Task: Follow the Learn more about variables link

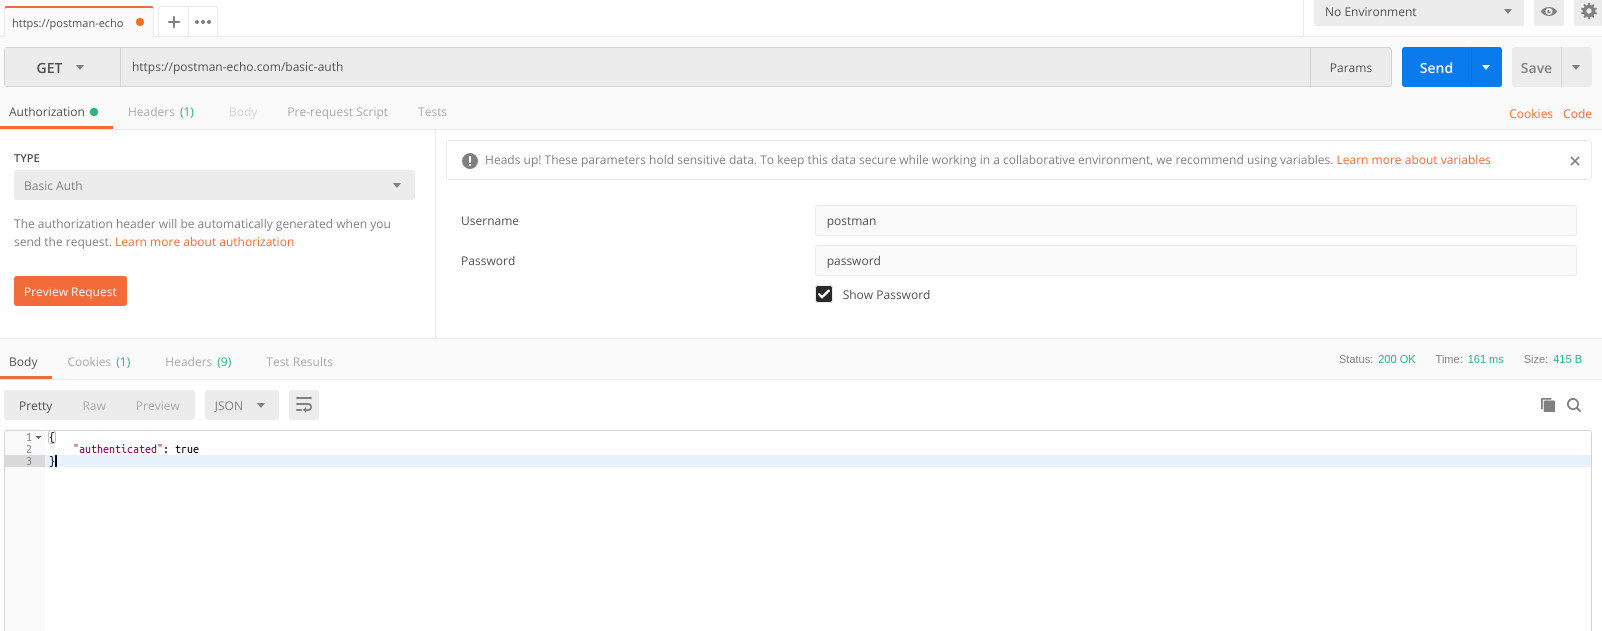Action: [x=1413, y=160]
